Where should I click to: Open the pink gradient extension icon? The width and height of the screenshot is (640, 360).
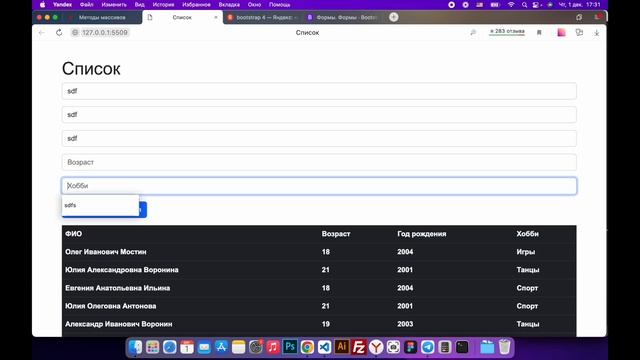coord(561,33)
